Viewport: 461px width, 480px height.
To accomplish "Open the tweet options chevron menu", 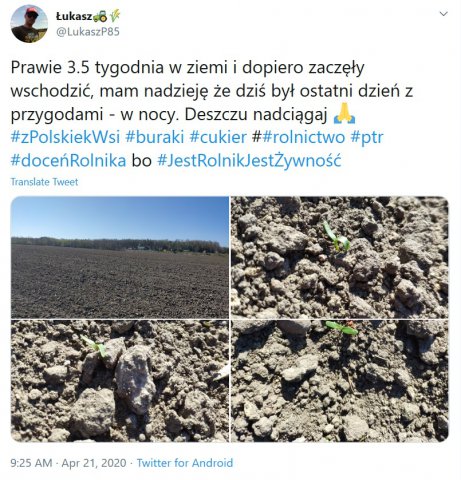I will point(443,14).
